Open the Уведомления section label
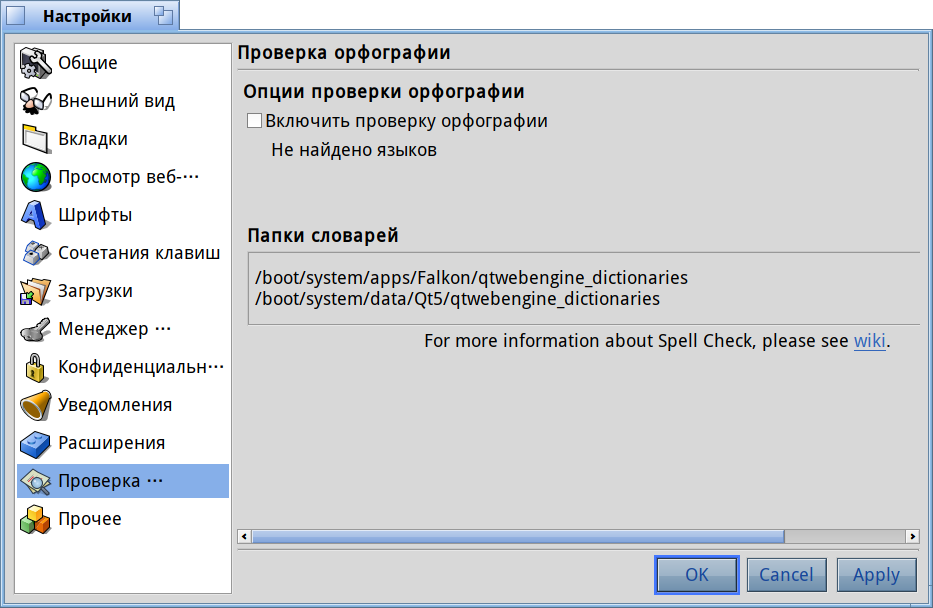933x608 pixels. [x=115, y=406]
